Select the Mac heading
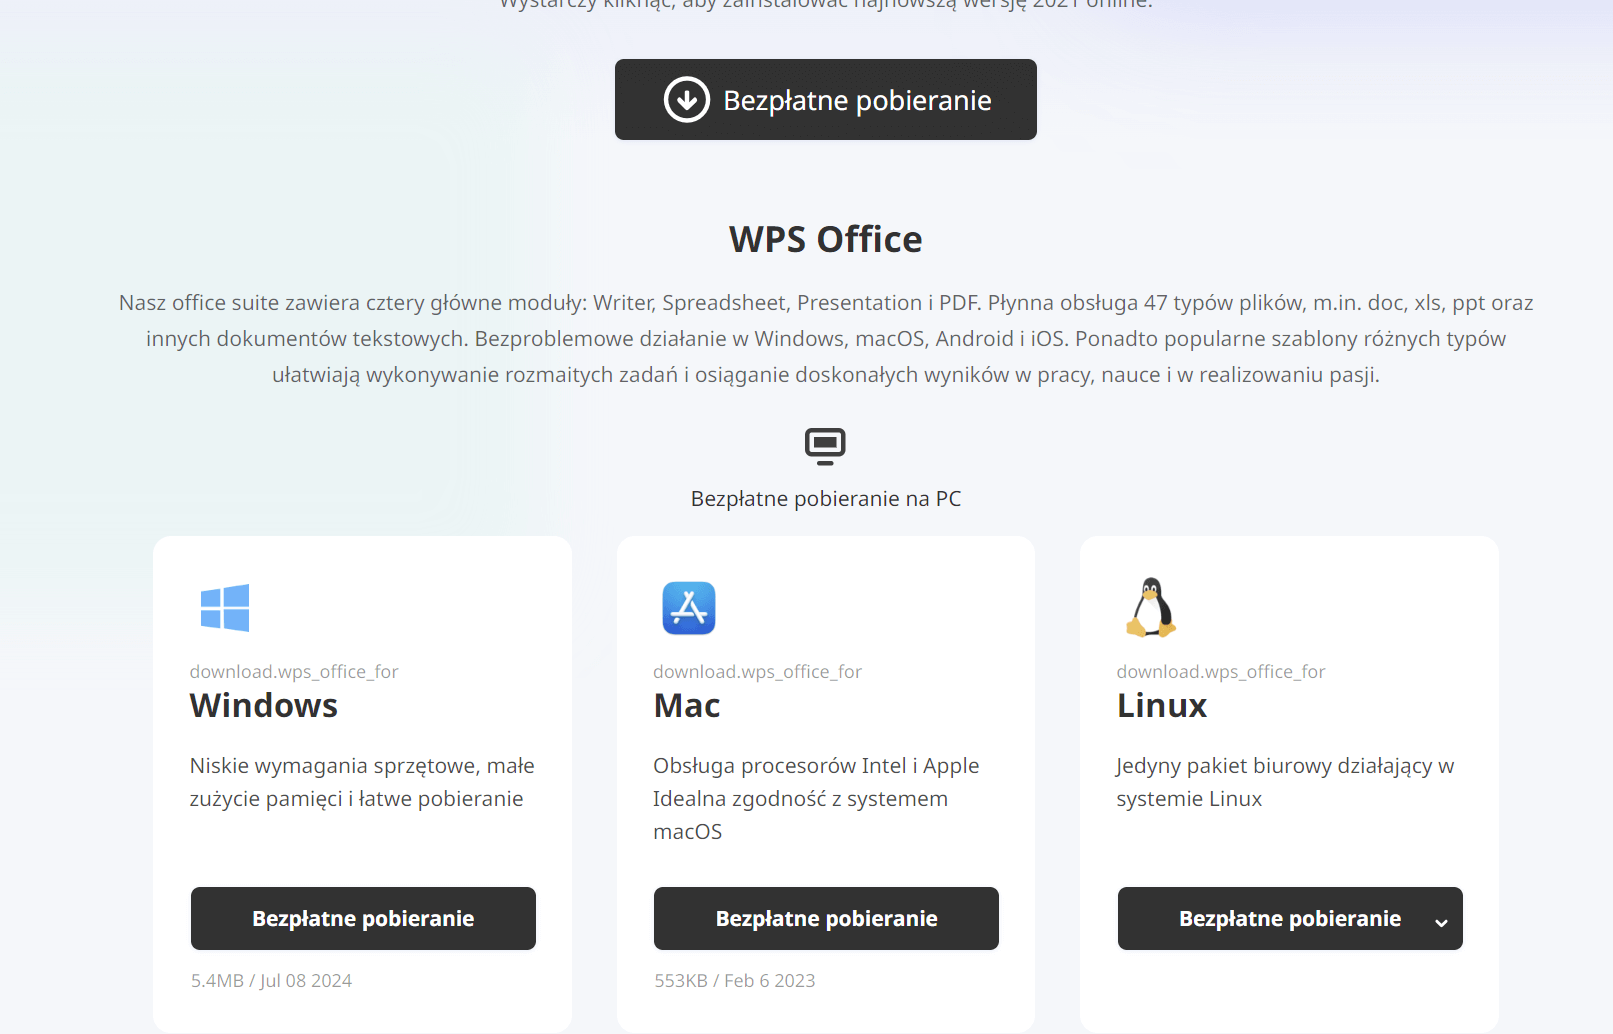 tap(687, 706)
